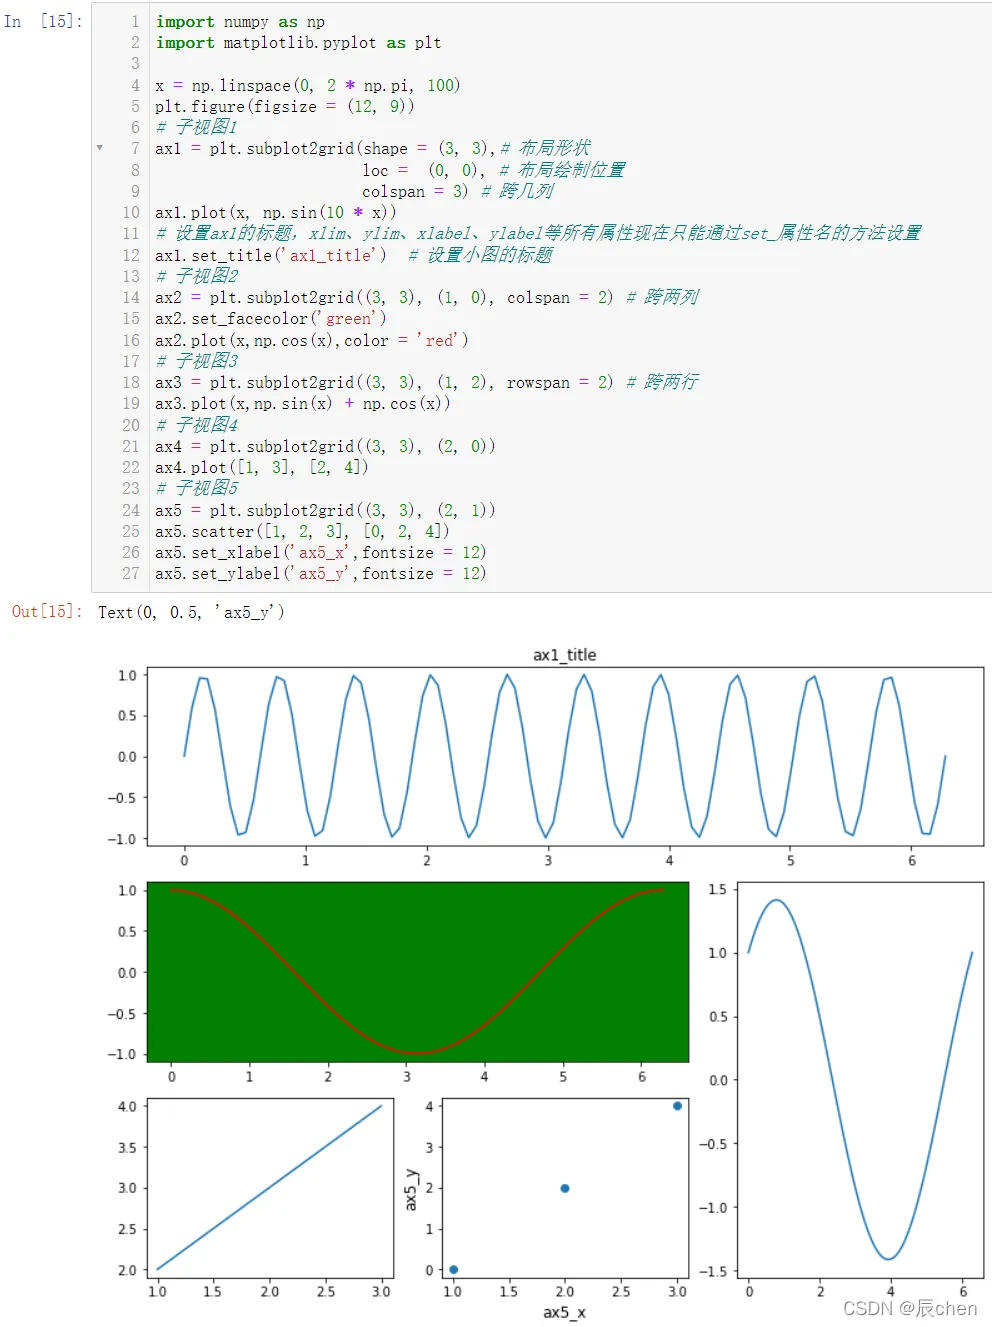Click 'colspan = 3)' on line 9
Image resolution: width=992 pixels, height=1327 pixels.
[x=414, y=191]
